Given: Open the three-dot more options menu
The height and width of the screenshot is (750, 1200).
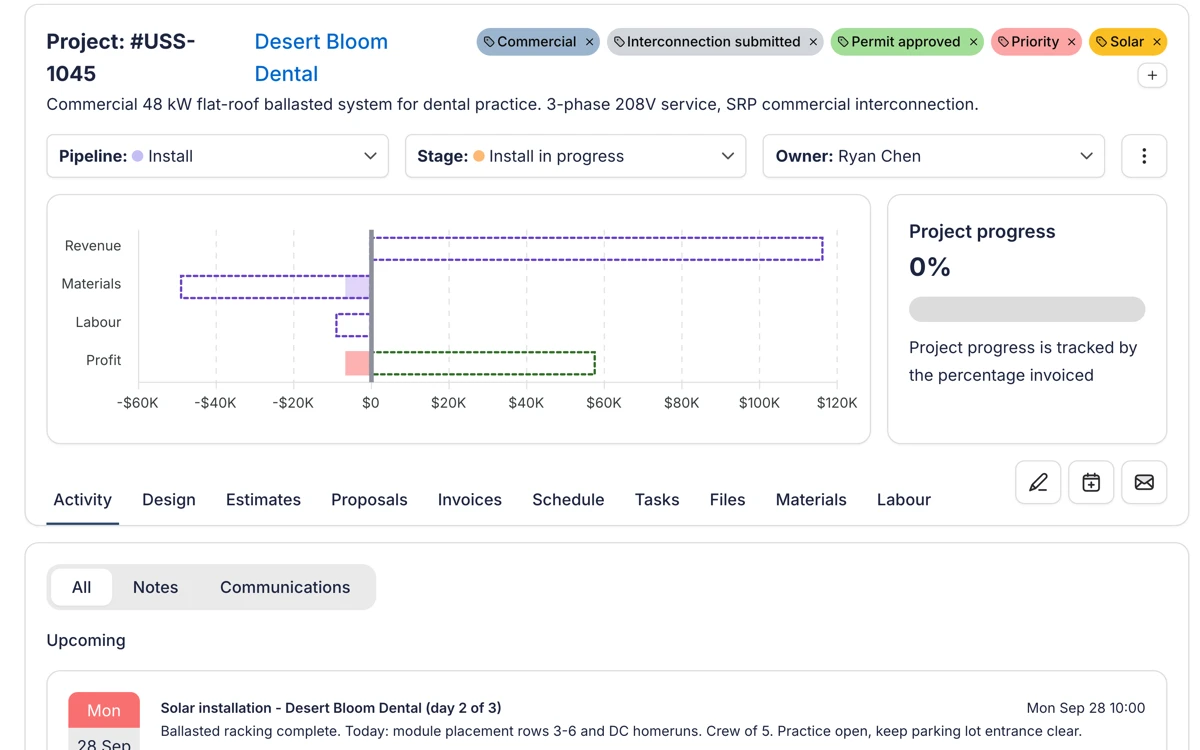Looking at the screenshot, I should 1144,156.
